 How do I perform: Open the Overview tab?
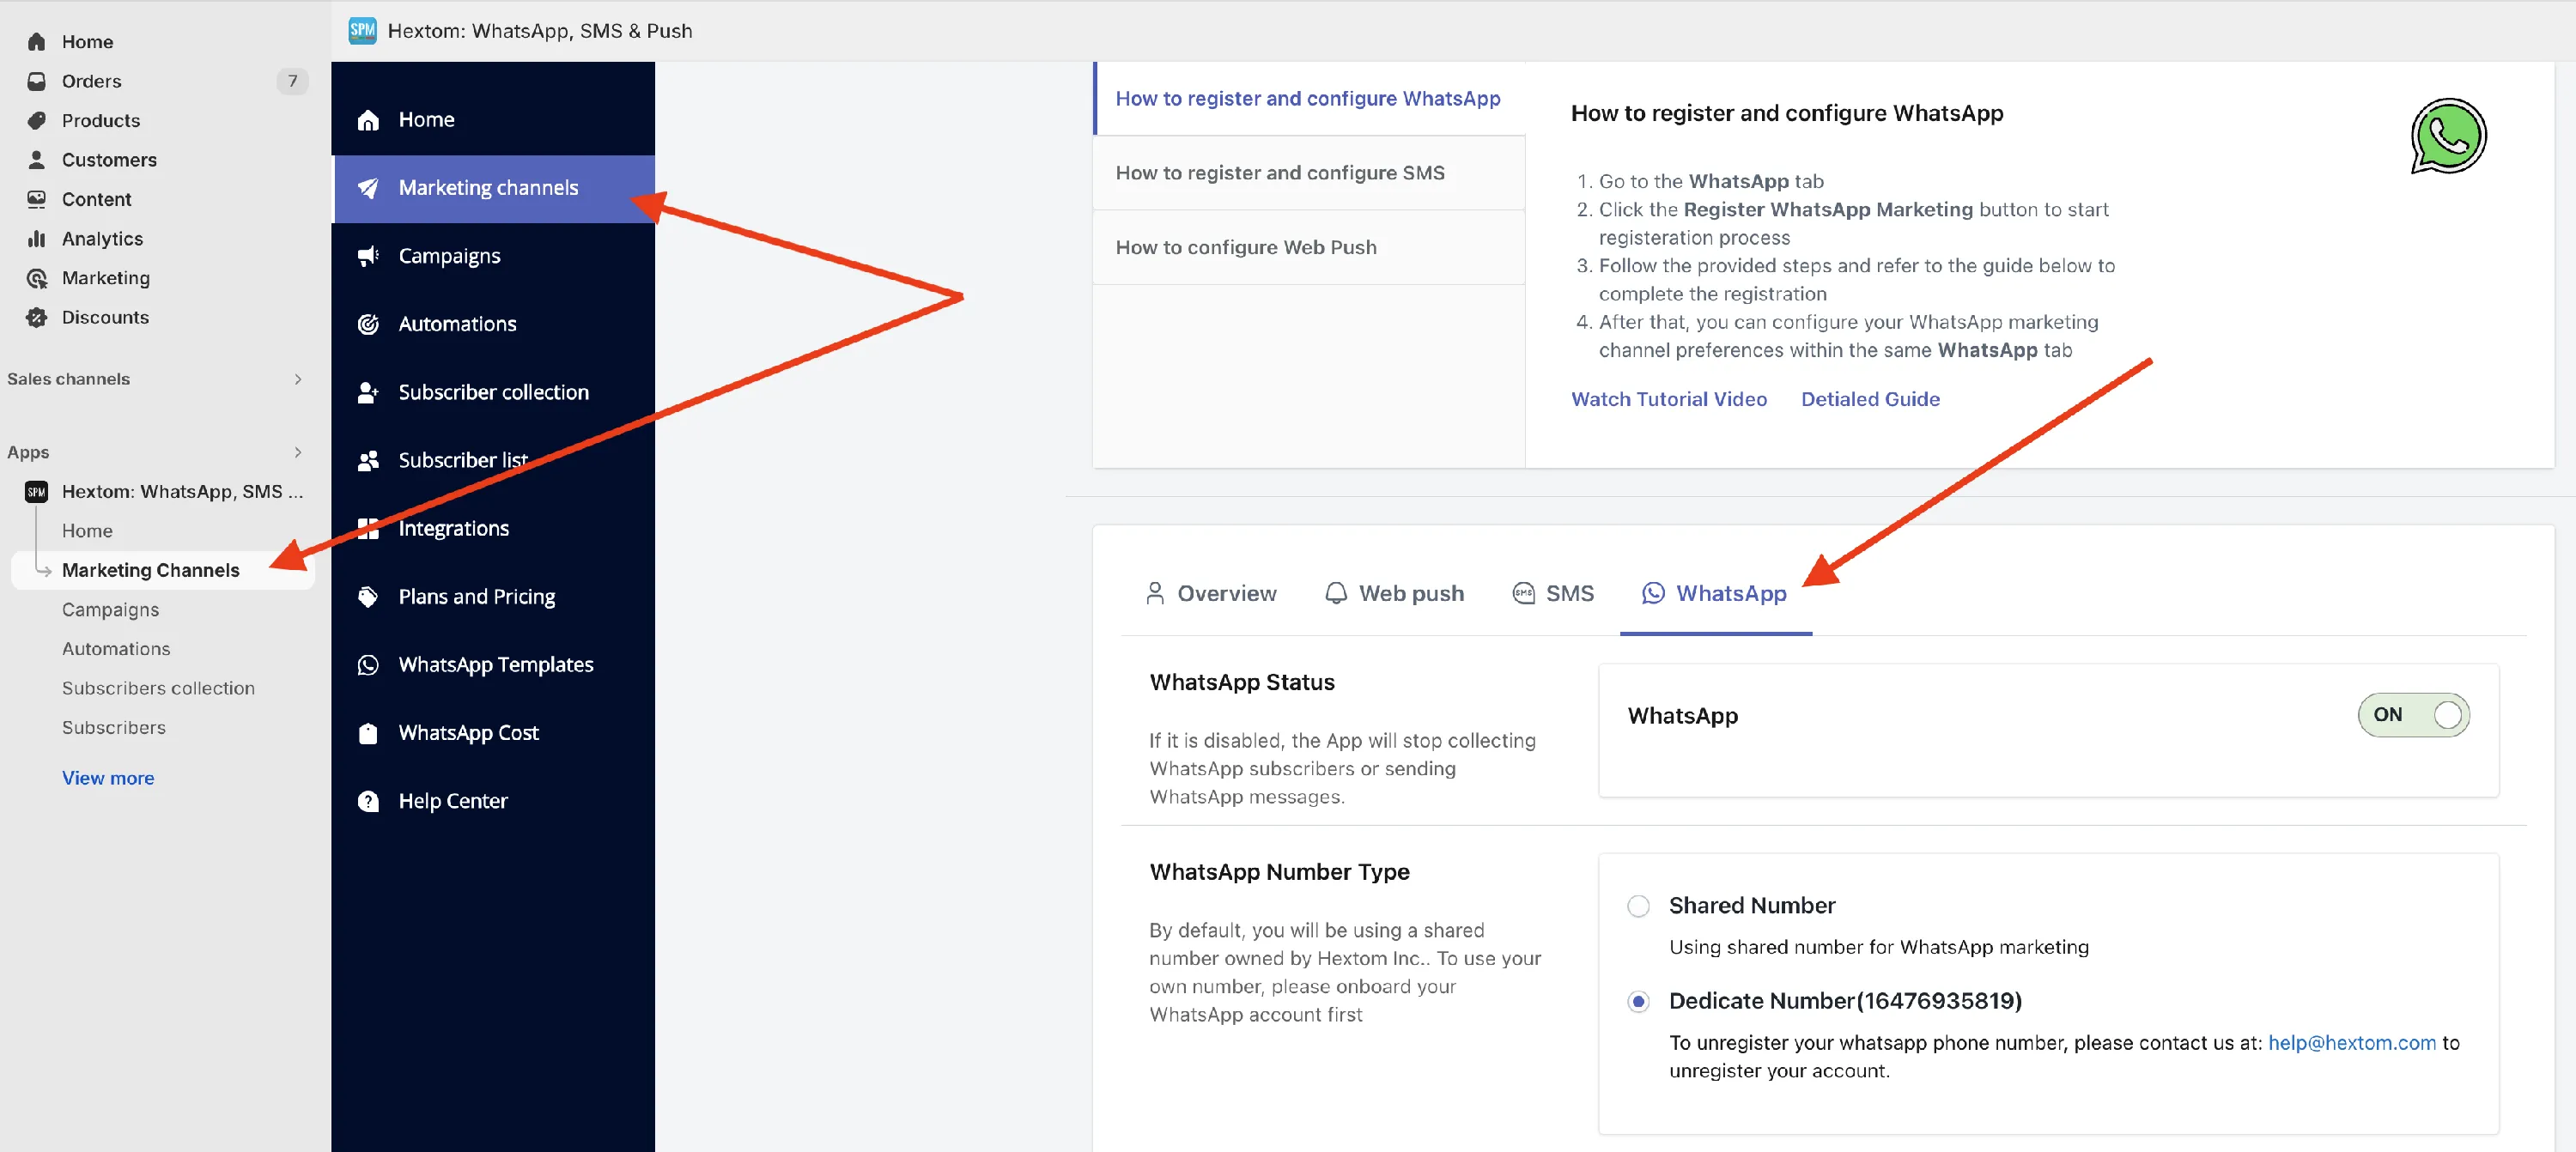click(1210, 593)
